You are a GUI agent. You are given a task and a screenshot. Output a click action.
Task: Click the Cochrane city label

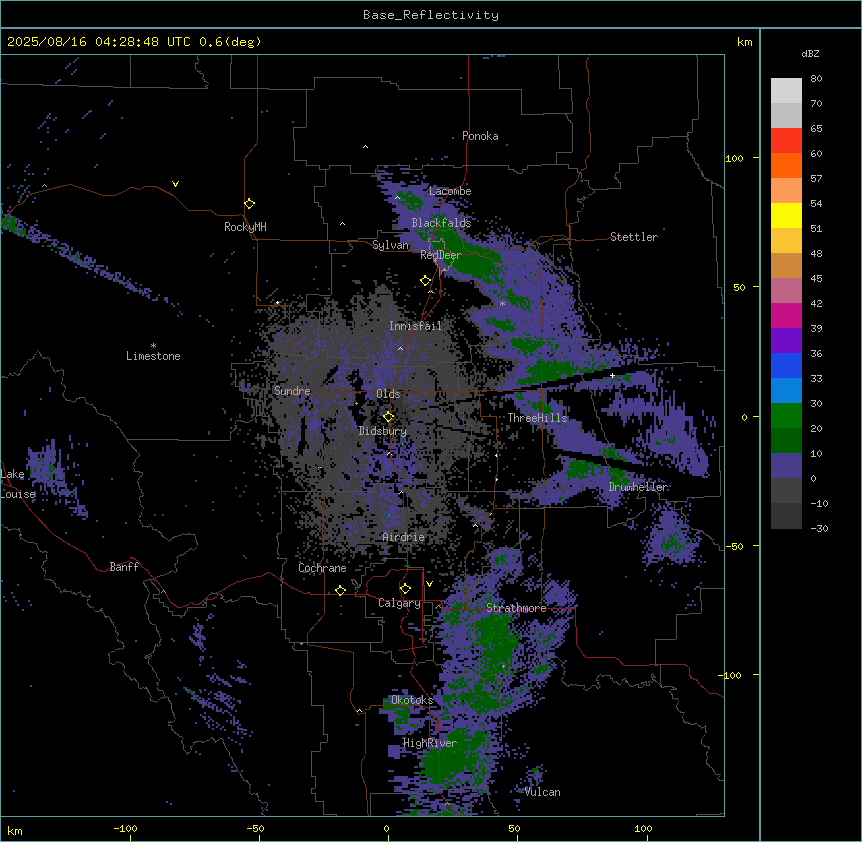point(322,568)
